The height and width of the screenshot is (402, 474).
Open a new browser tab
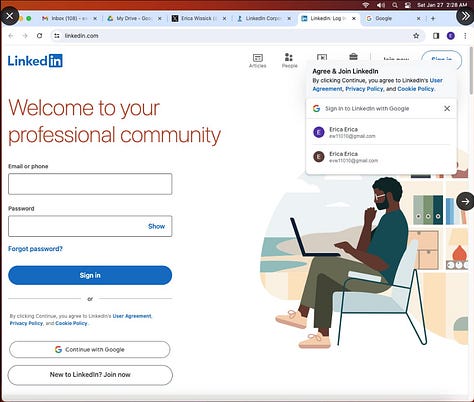[433, 19]
